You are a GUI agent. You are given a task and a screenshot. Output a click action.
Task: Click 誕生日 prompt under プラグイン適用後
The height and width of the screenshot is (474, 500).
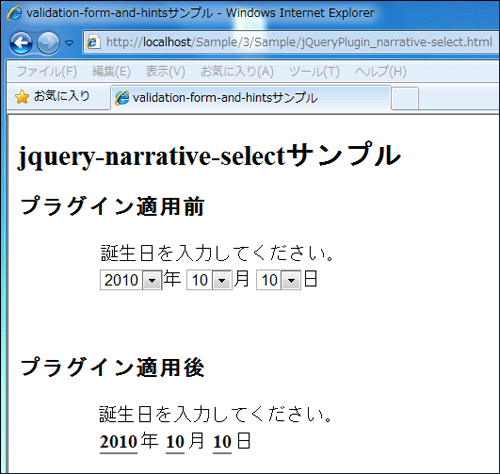216,414
